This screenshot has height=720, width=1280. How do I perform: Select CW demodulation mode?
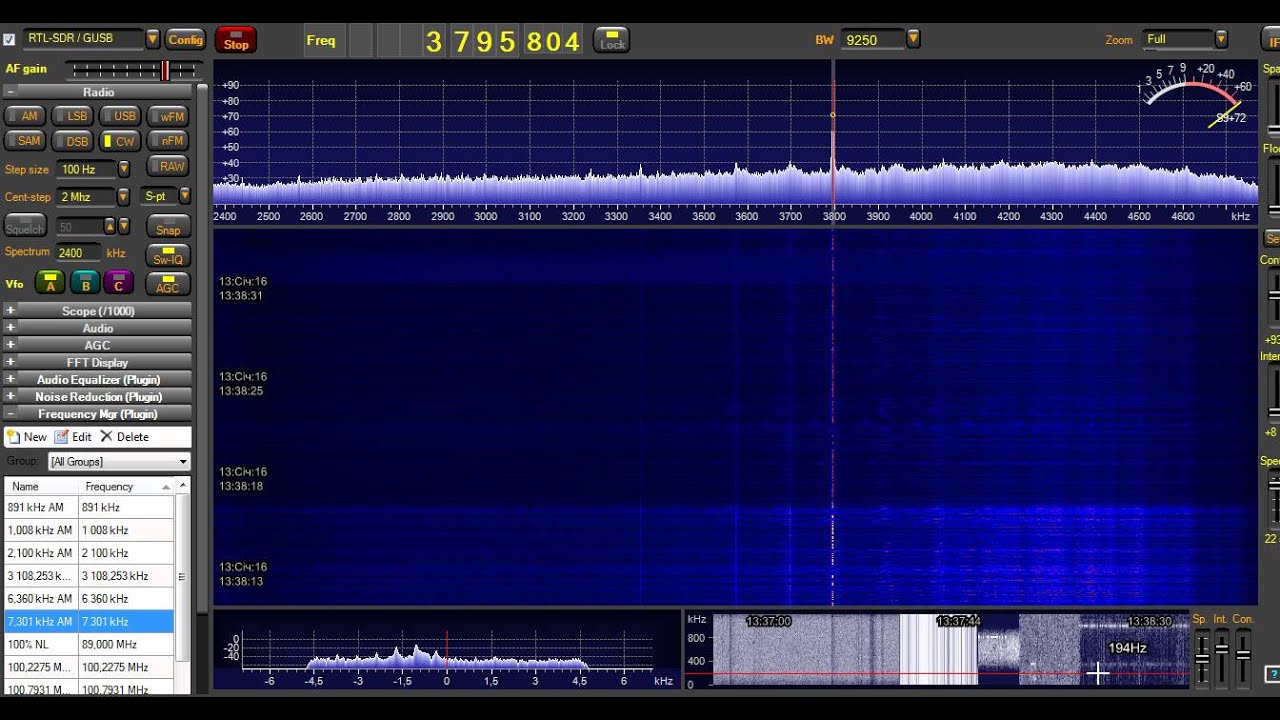pyautogui.click(x=119, y=141)
